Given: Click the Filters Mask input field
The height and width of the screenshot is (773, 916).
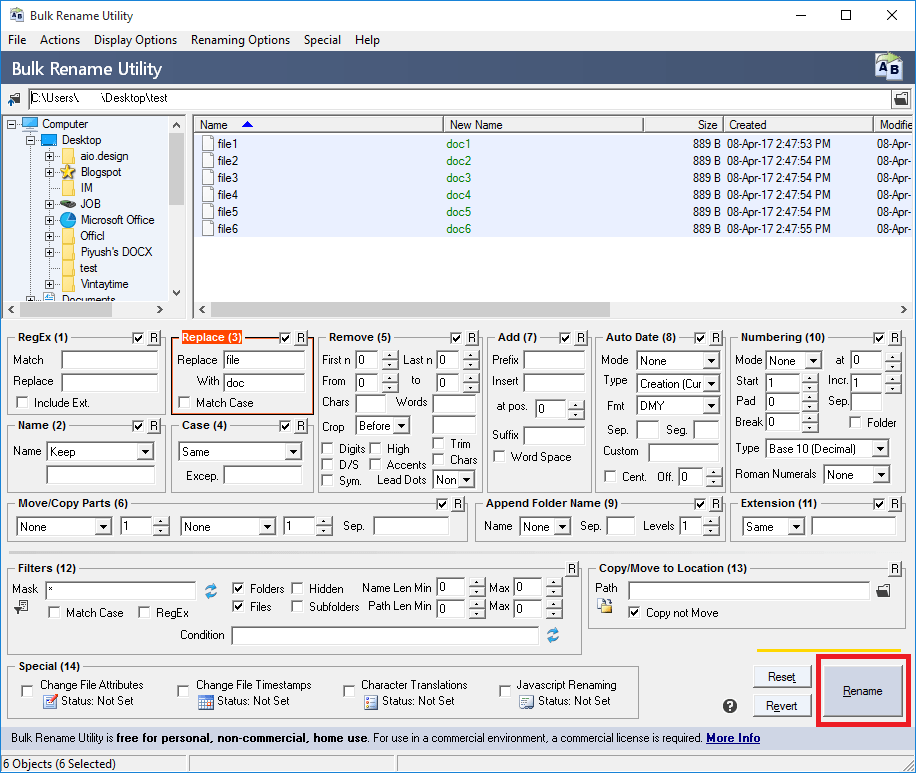Looking at the screenshot, I should pyautogui.click(x=121, y=590).
